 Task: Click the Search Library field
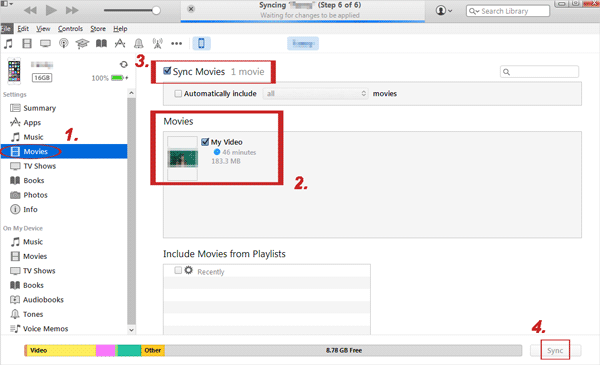[x=508, y=11]
